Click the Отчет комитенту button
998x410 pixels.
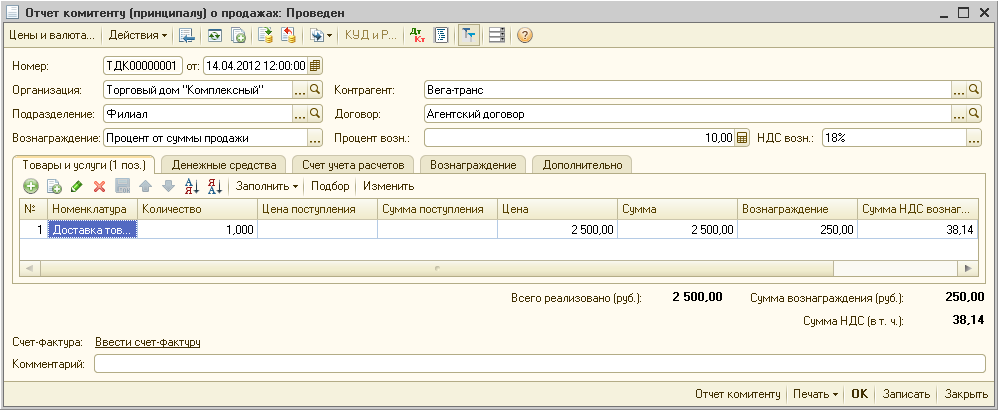(738, 394)
